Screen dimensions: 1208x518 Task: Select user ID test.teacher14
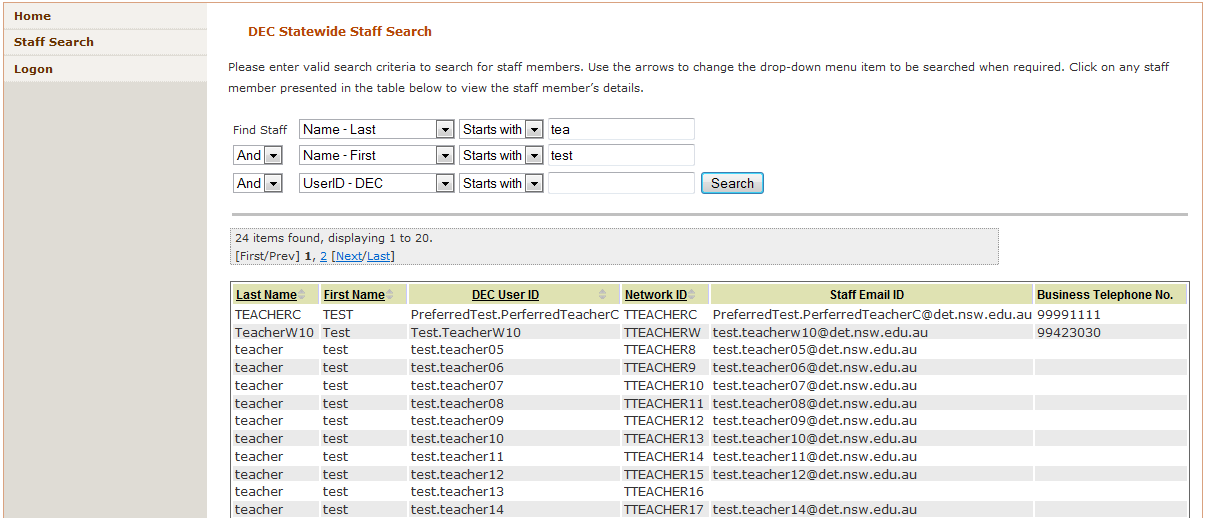coord(457,509)
